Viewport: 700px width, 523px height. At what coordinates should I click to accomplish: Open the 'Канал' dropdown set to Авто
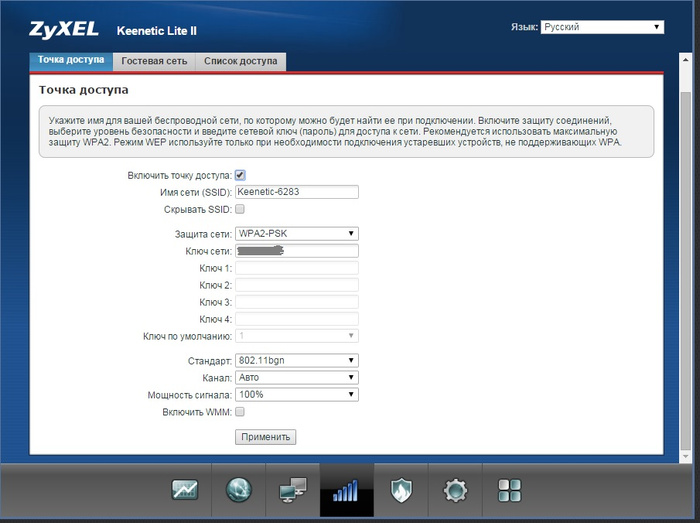point(297,377)
